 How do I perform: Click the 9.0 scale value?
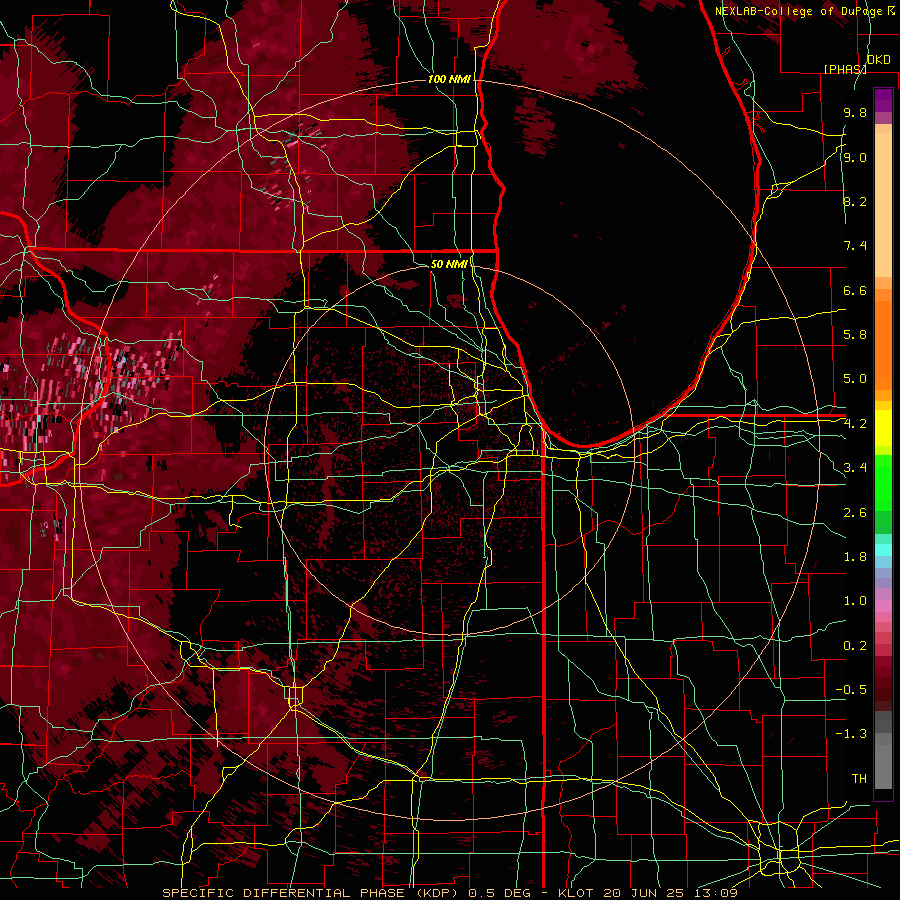(x=855, y=157)
